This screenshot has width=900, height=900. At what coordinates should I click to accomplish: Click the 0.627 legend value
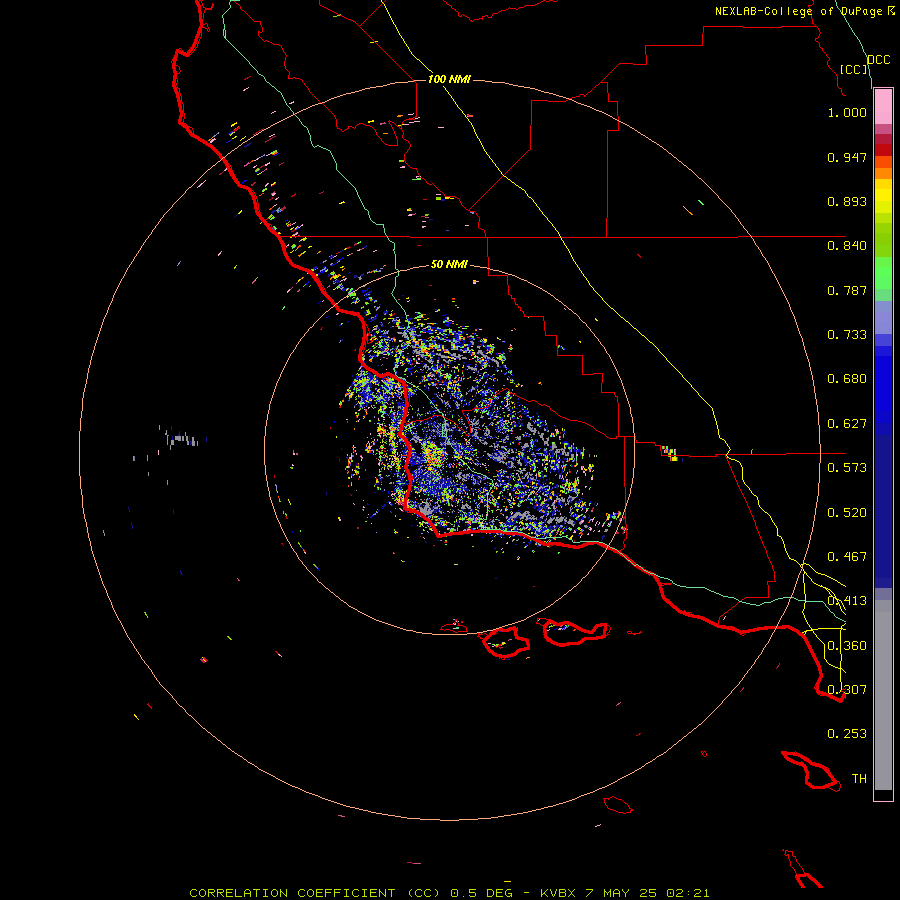tap(847, 424)
